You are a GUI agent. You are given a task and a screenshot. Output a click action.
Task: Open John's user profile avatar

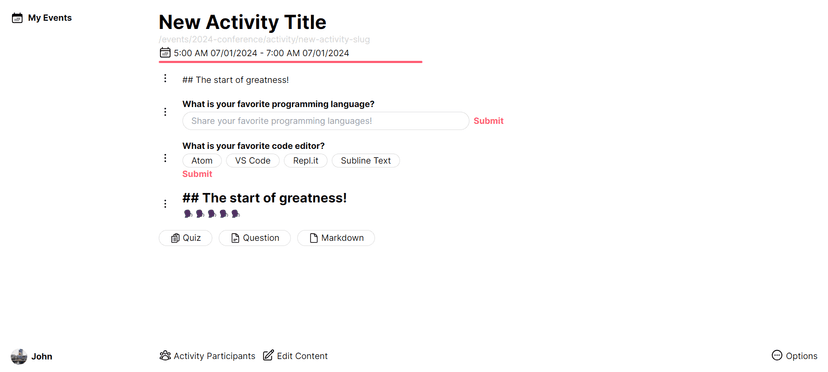(19, 357)
